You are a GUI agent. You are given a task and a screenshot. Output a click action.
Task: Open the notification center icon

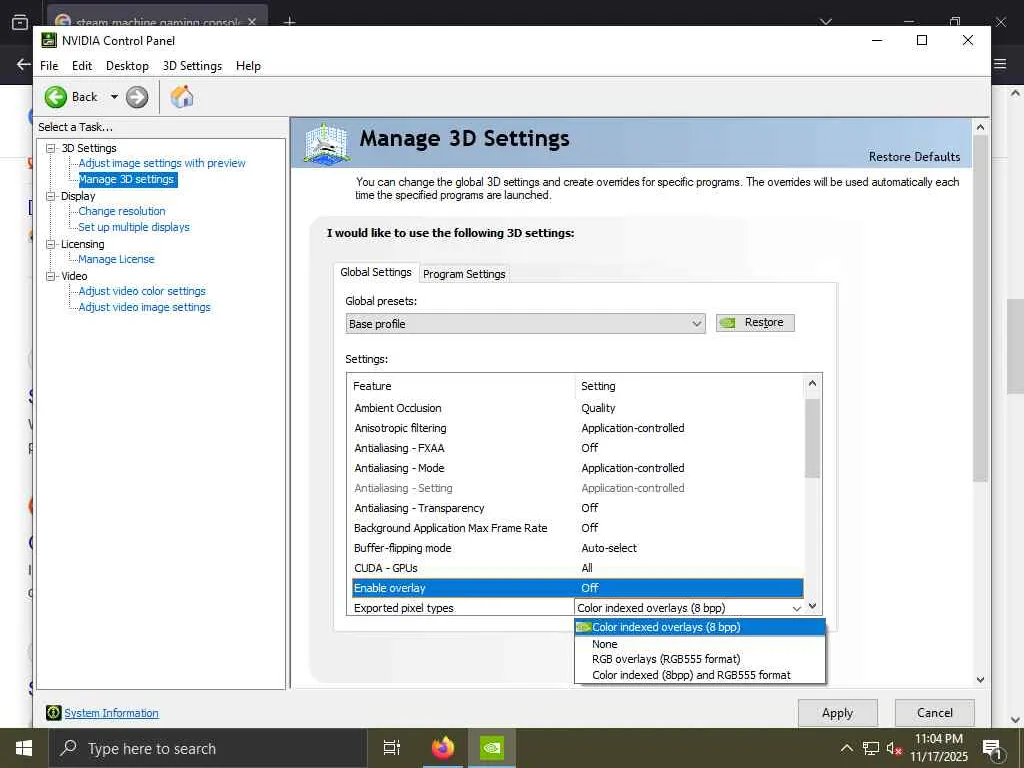tap(992, 749)
